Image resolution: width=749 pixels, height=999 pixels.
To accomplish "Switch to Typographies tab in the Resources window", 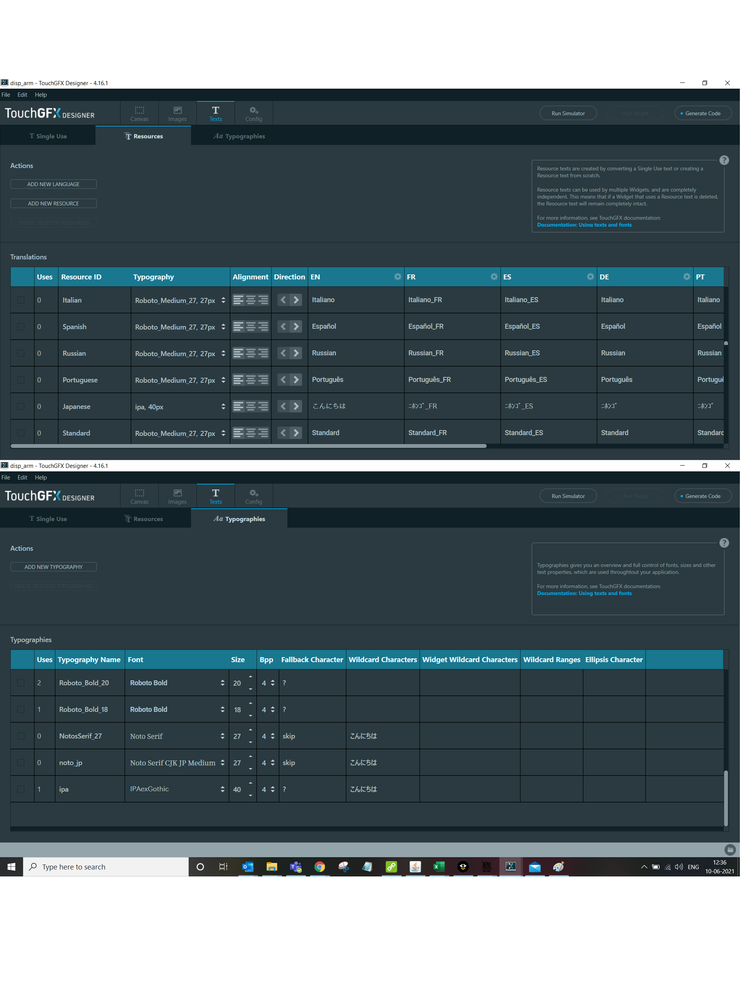I will pyautogui.click(x=239, y=136).
